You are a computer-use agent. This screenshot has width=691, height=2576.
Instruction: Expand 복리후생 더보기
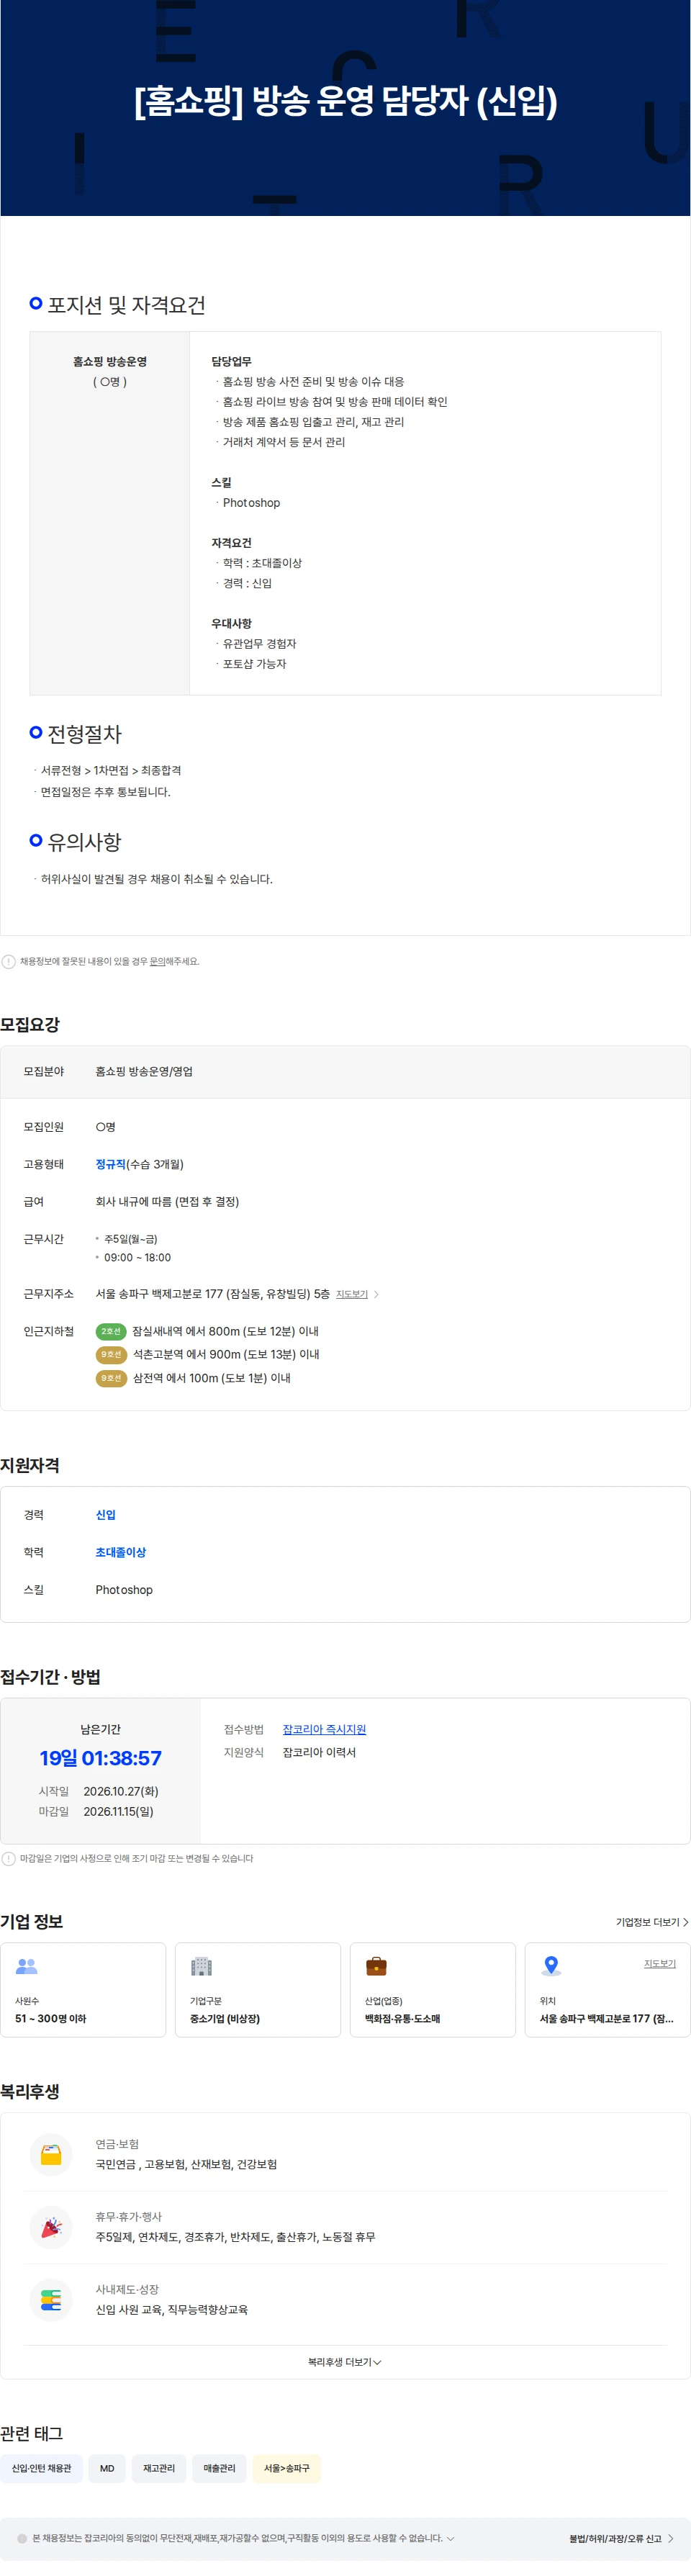pos(345,2362)
